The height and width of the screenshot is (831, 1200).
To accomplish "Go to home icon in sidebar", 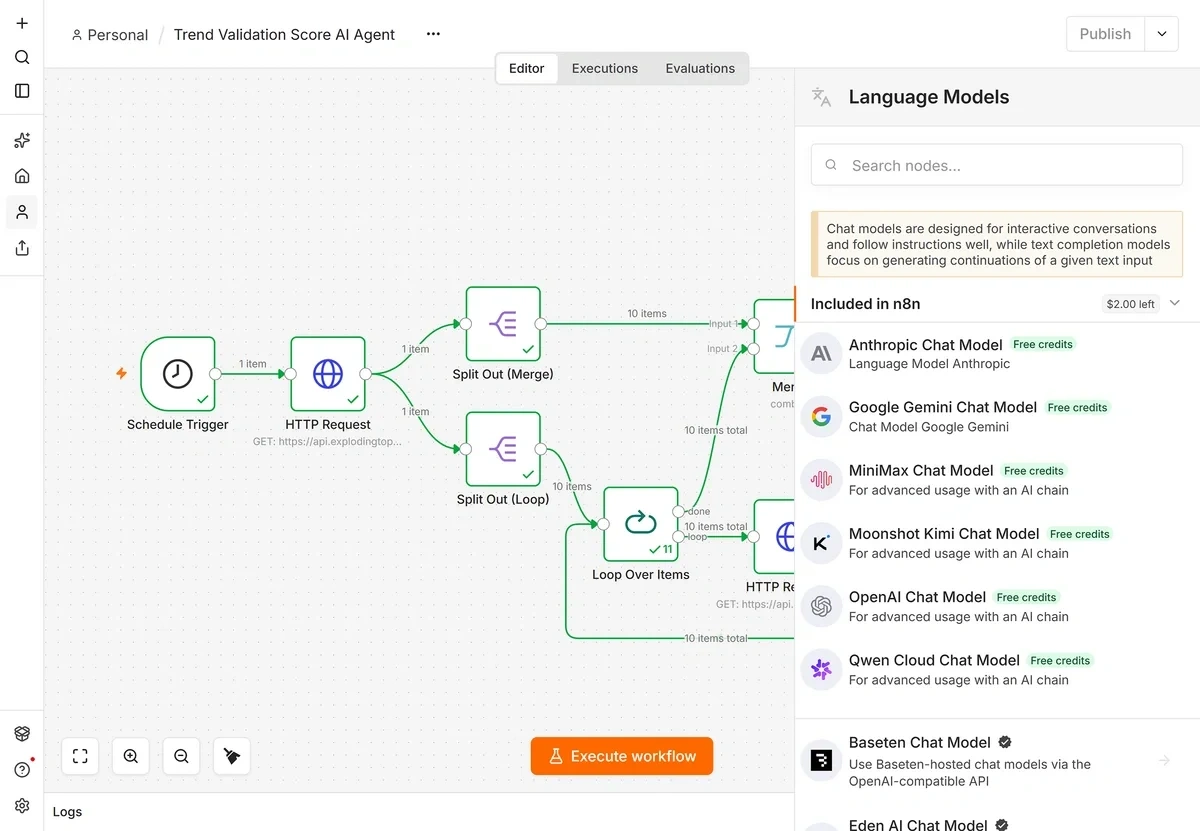I will [x=22, y=176].
